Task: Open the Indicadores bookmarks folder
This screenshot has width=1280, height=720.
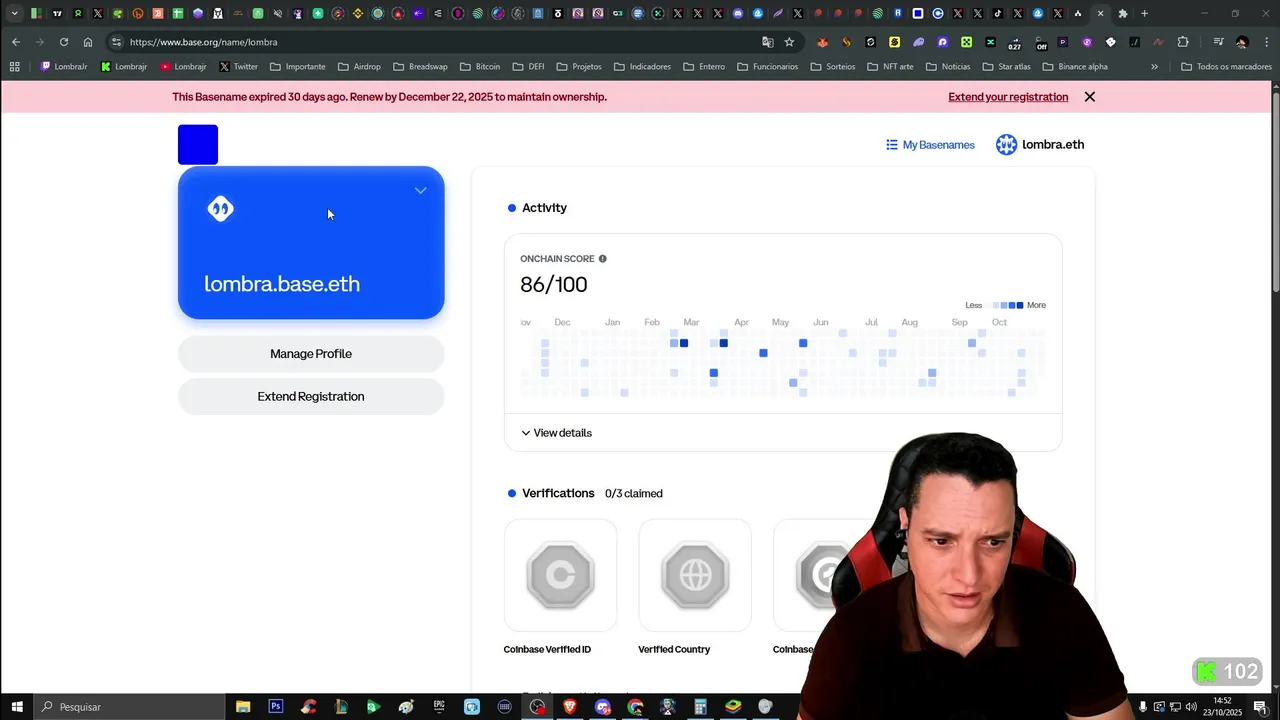Action: pyautogui.click(x=642, y=67)
